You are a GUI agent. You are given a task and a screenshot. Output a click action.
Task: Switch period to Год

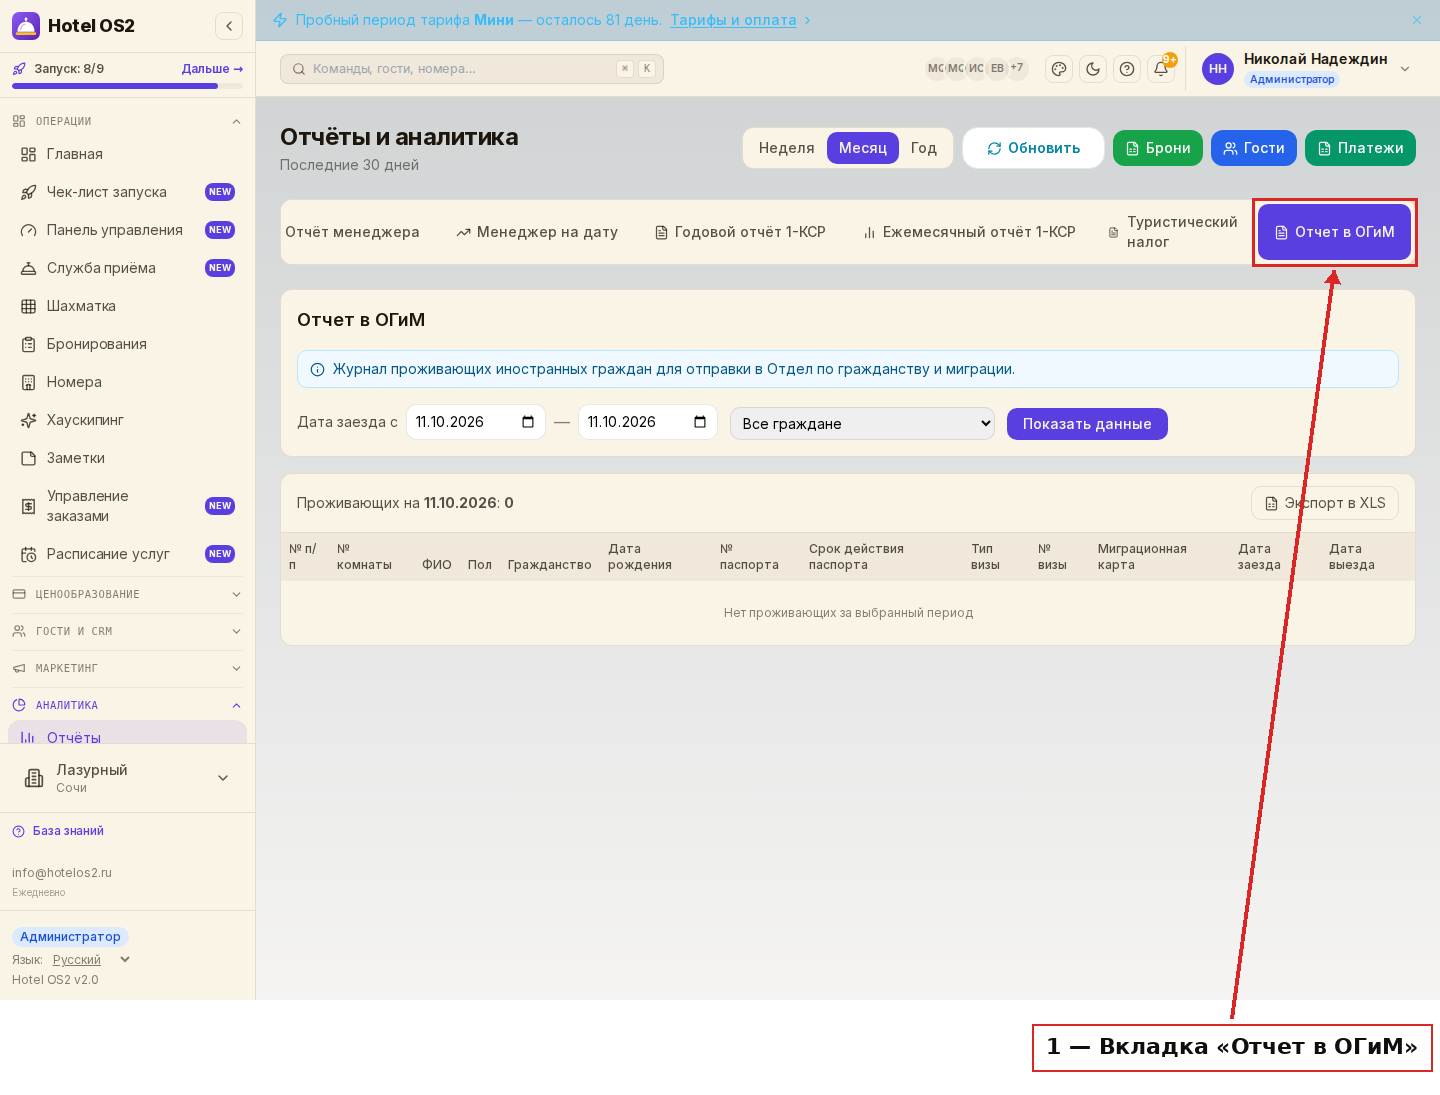(923, 148)
